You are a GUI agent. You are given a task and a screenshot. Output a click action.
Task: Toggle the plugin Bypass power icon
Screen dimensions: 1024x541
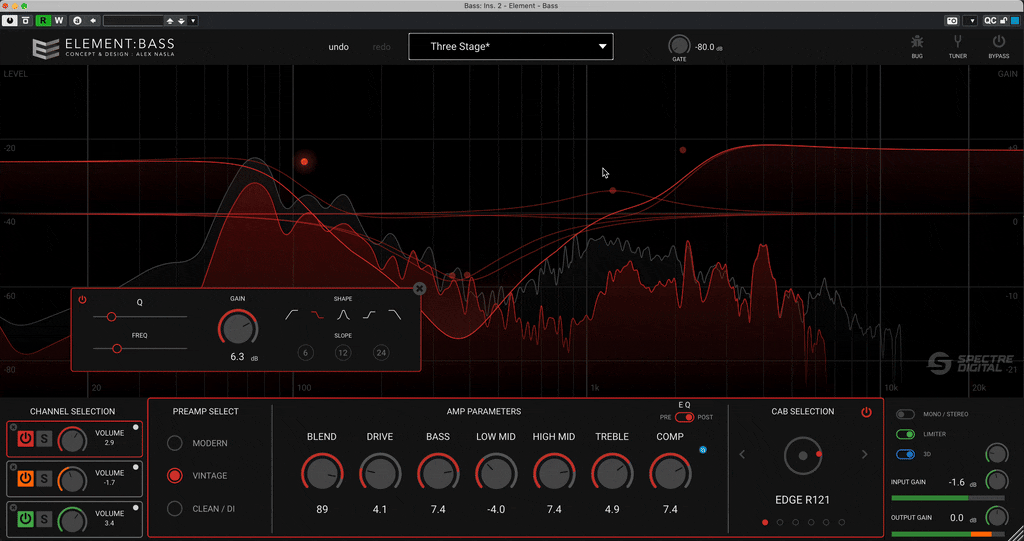point(999,42)
